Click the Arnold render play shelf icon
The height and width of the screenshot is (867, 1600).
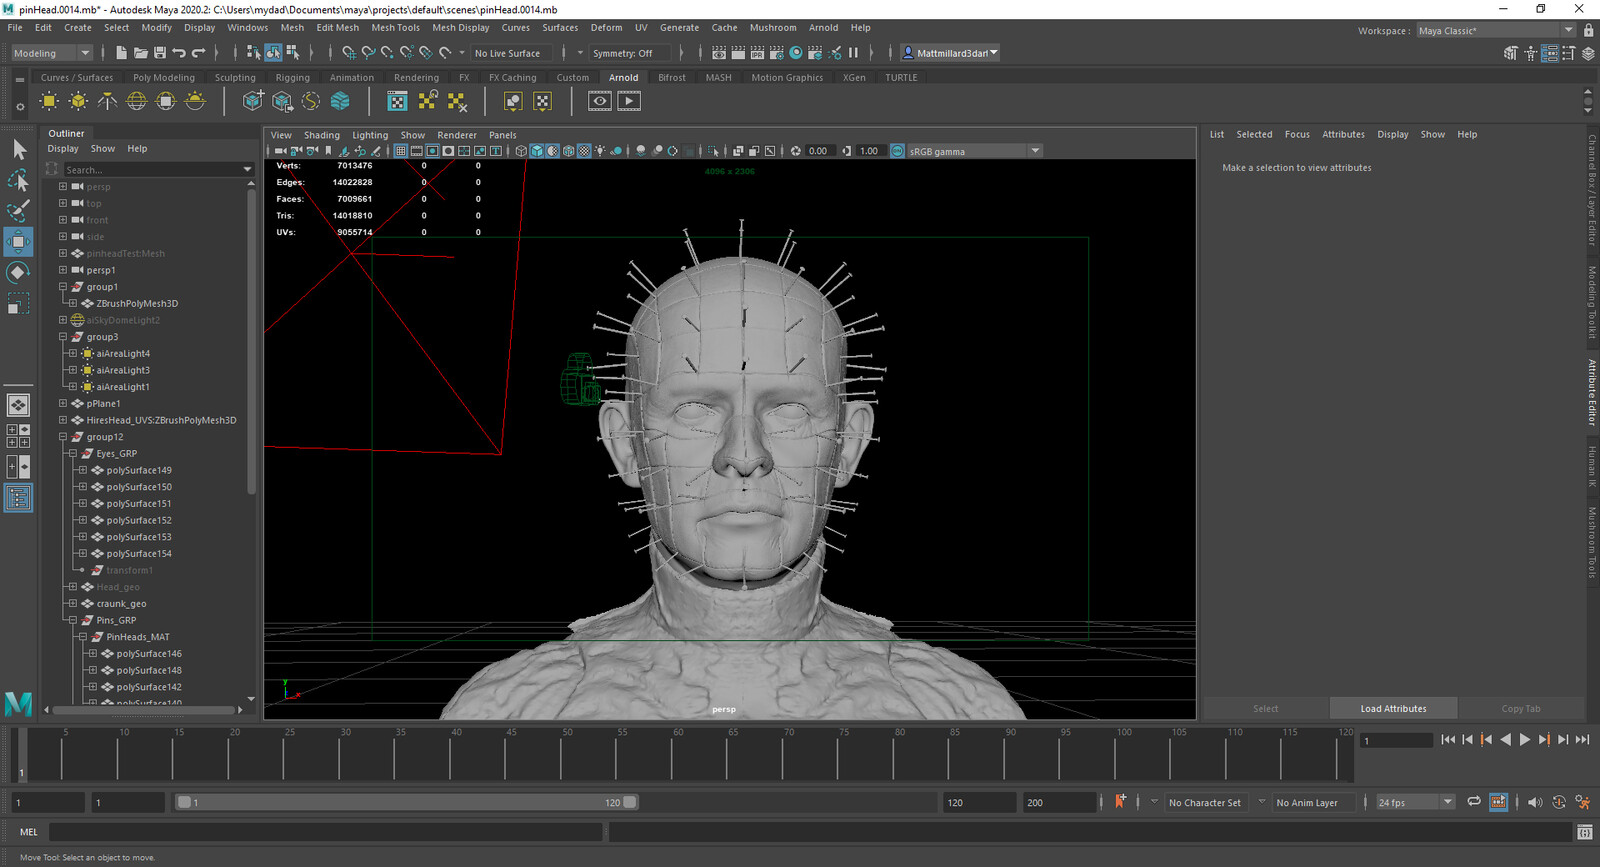pos(629,101)
